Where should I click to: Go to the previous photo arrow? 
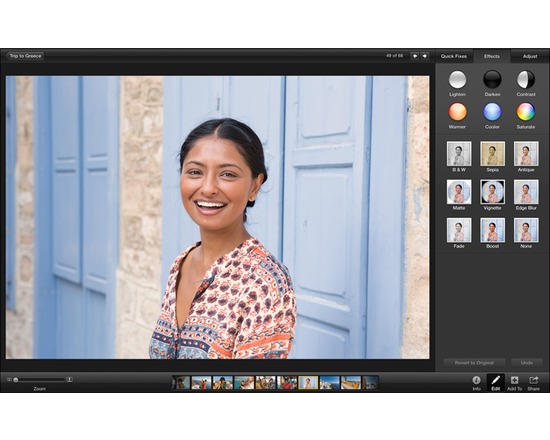[x=415, y=56]
